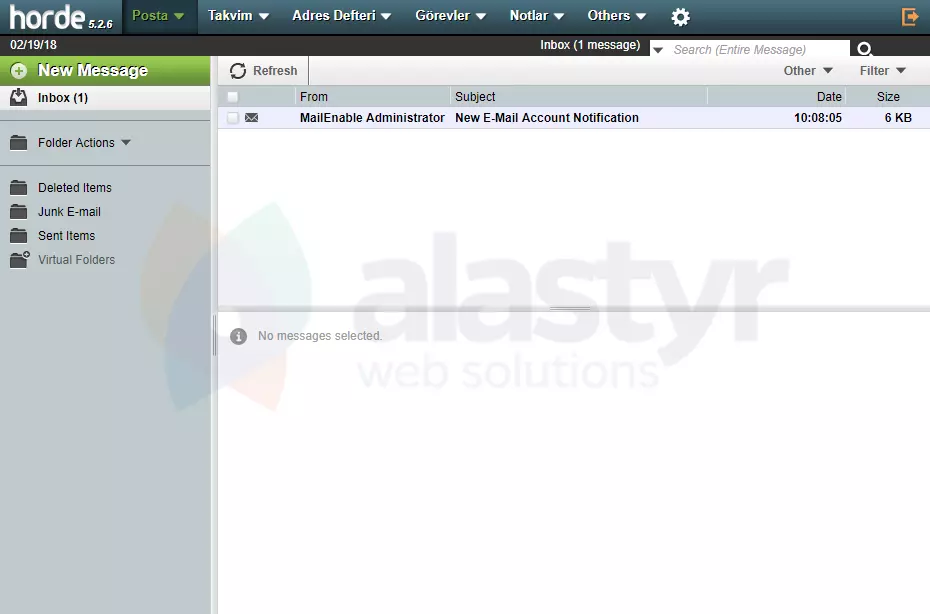Open the Others menu
930x614 pixels.
click(x=616, y=16)
